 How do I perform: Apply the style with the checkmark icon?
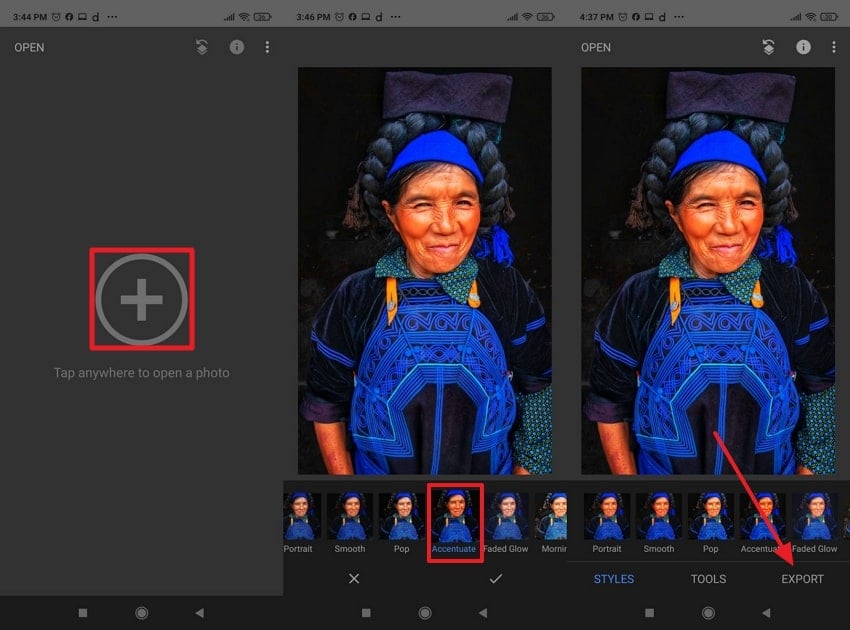(x=495, y=578)
